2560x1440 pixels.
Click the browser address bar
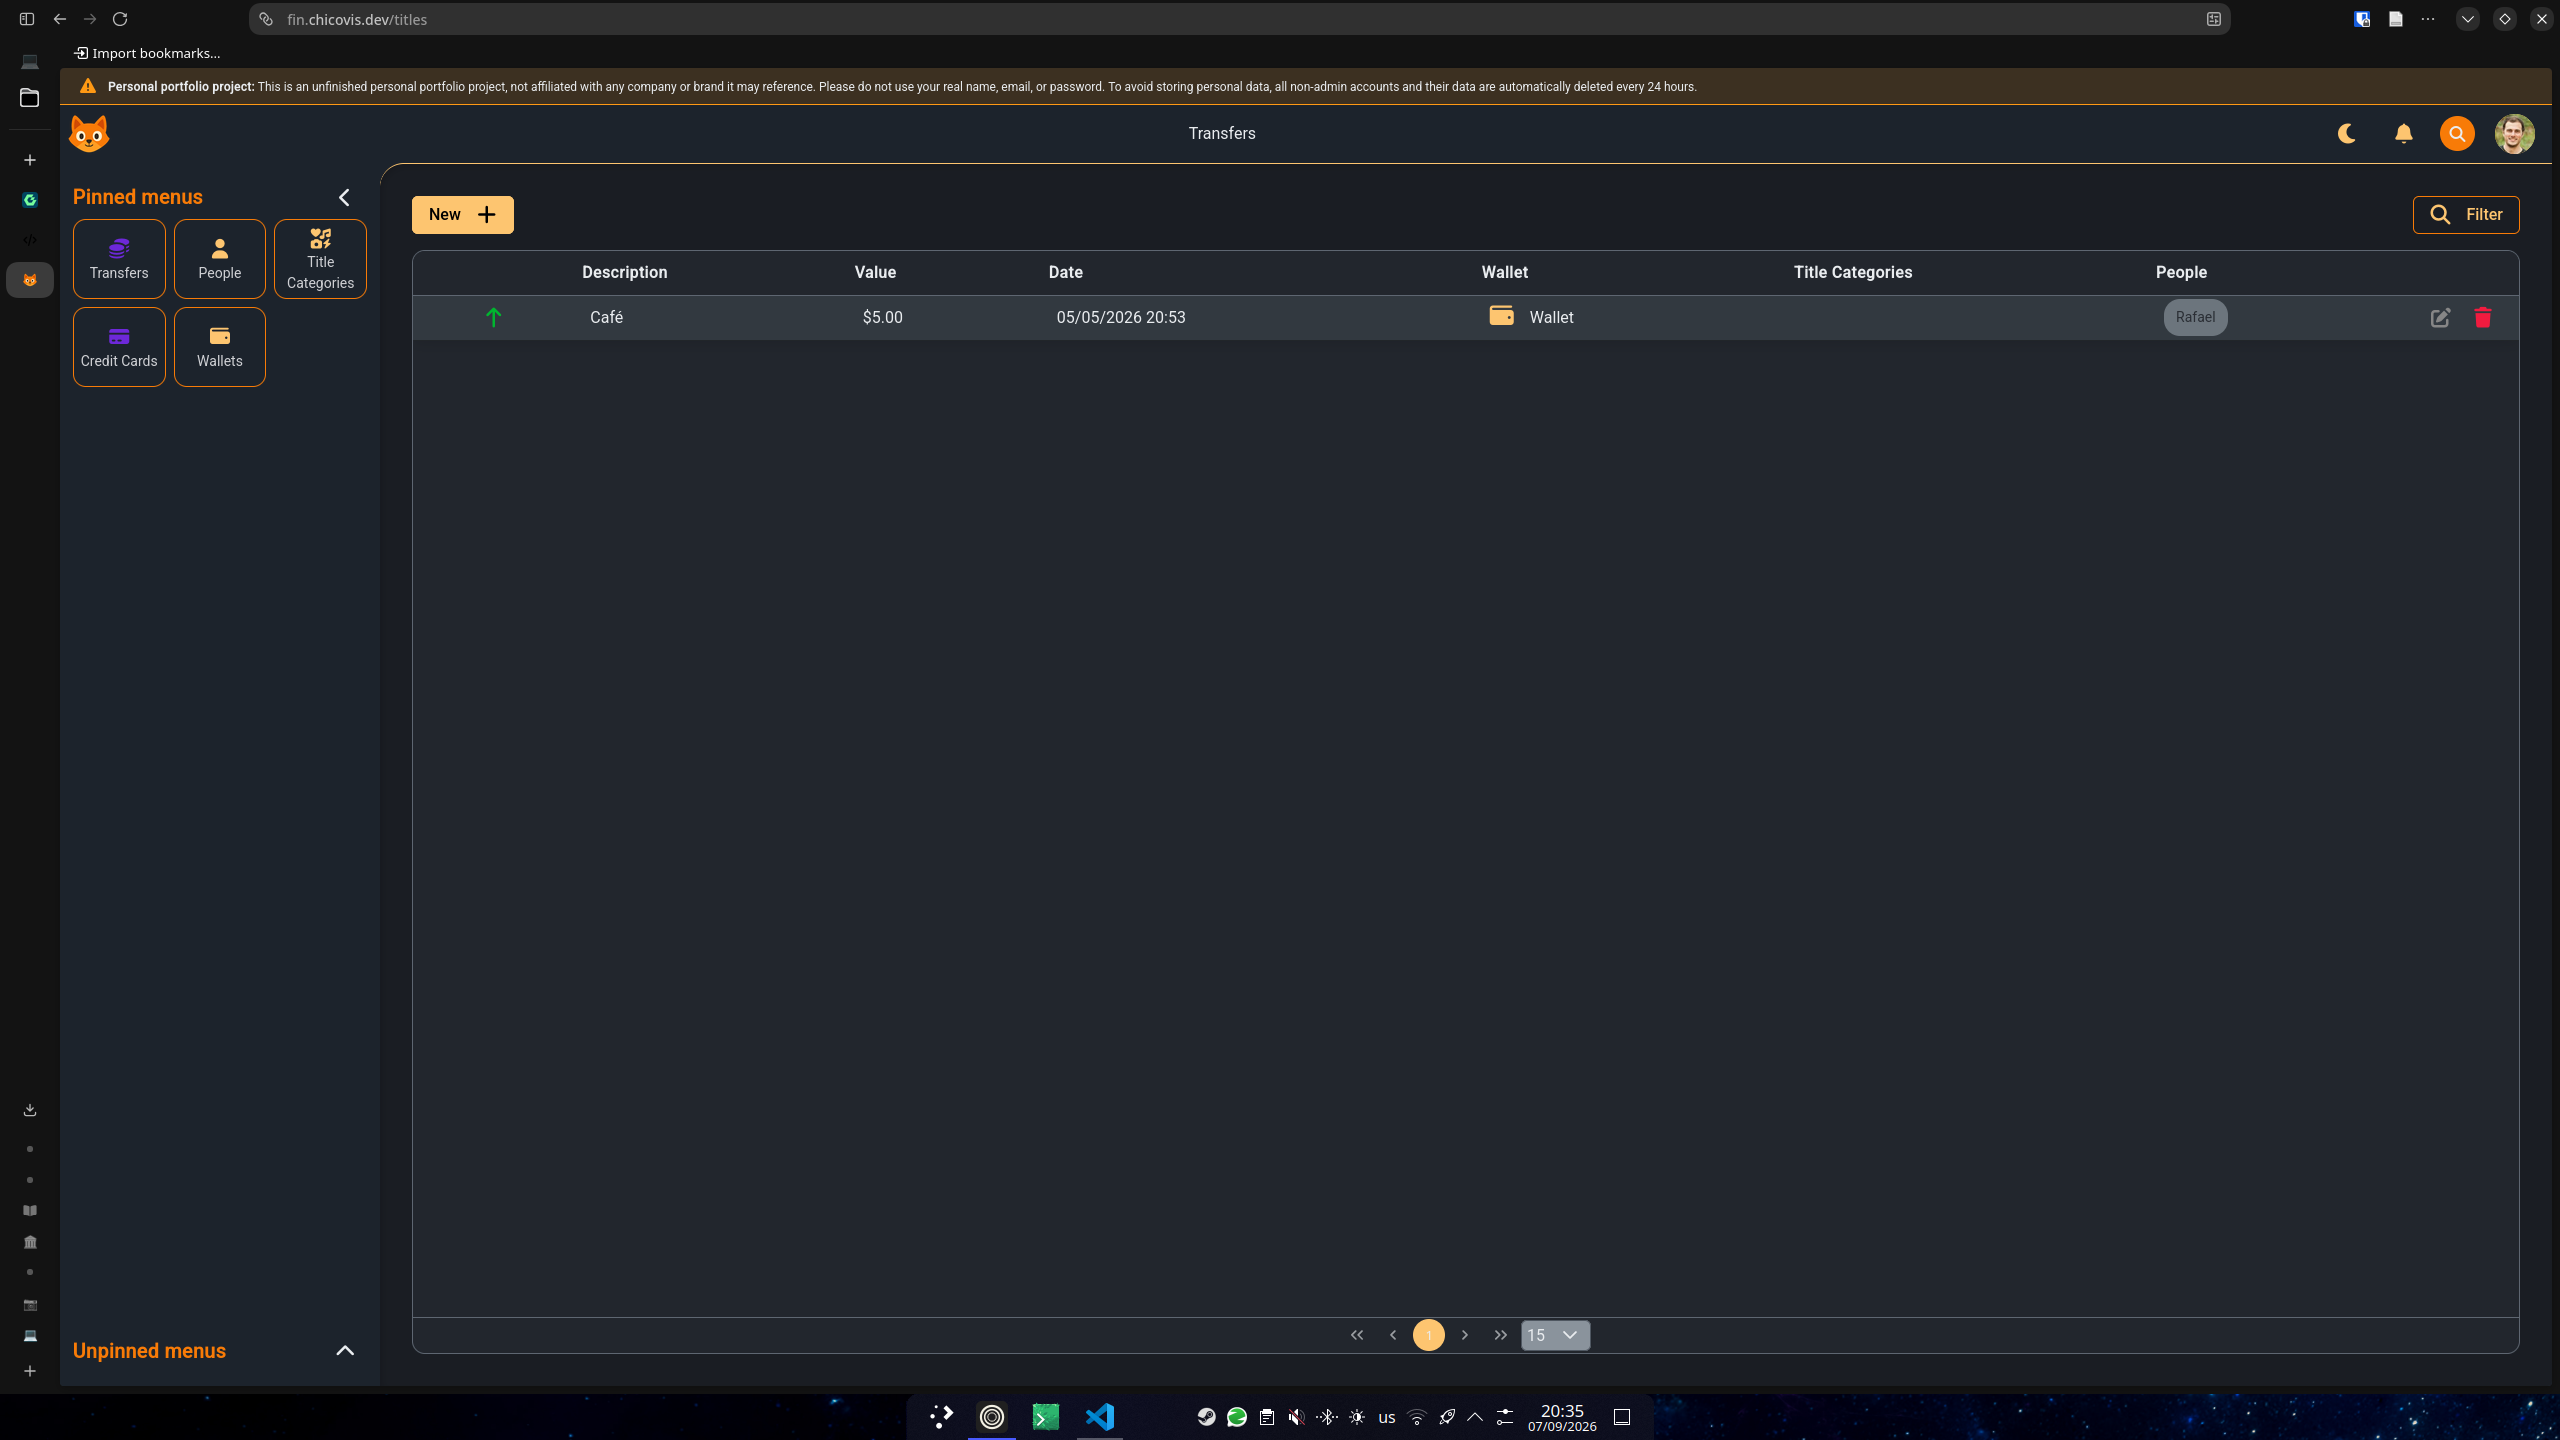pos(1238,19)
